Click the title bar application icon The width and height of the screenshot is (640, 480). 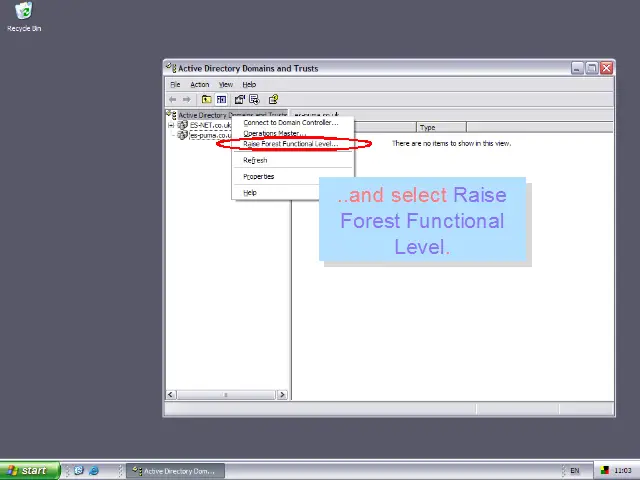click(171, 68)
